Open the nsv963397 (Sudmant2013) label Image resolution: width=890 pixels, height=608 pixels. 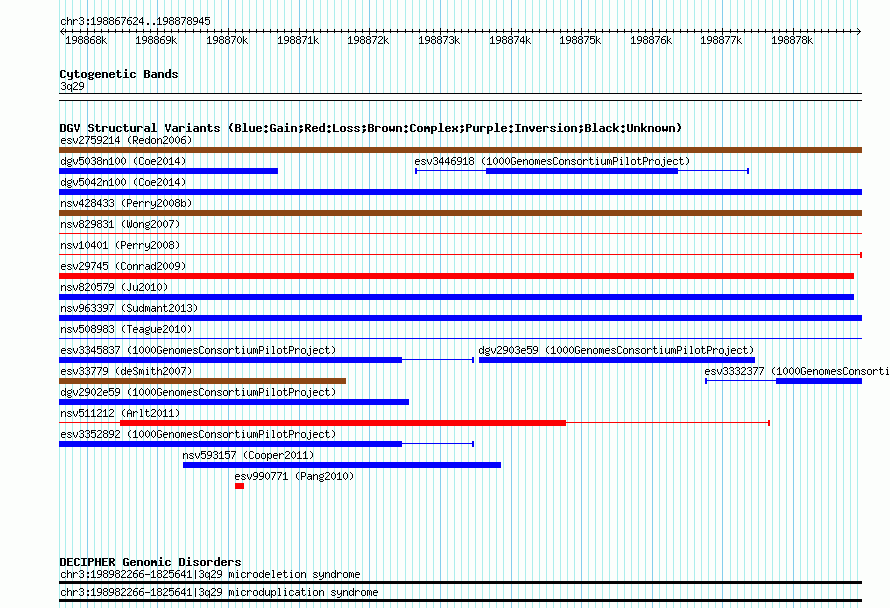click(129, 308)
